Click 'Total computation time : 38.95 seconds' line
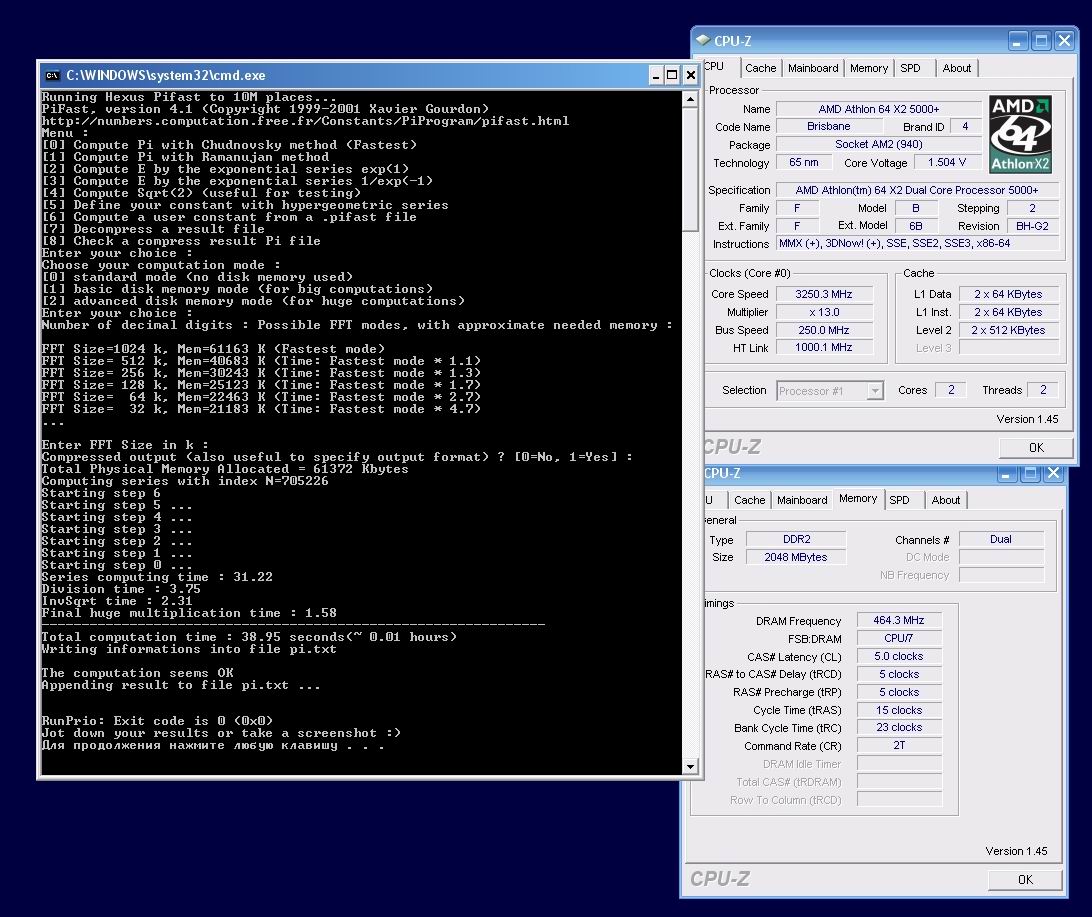The width and height of the screenshot is (1092, 917). click(249, 637)
